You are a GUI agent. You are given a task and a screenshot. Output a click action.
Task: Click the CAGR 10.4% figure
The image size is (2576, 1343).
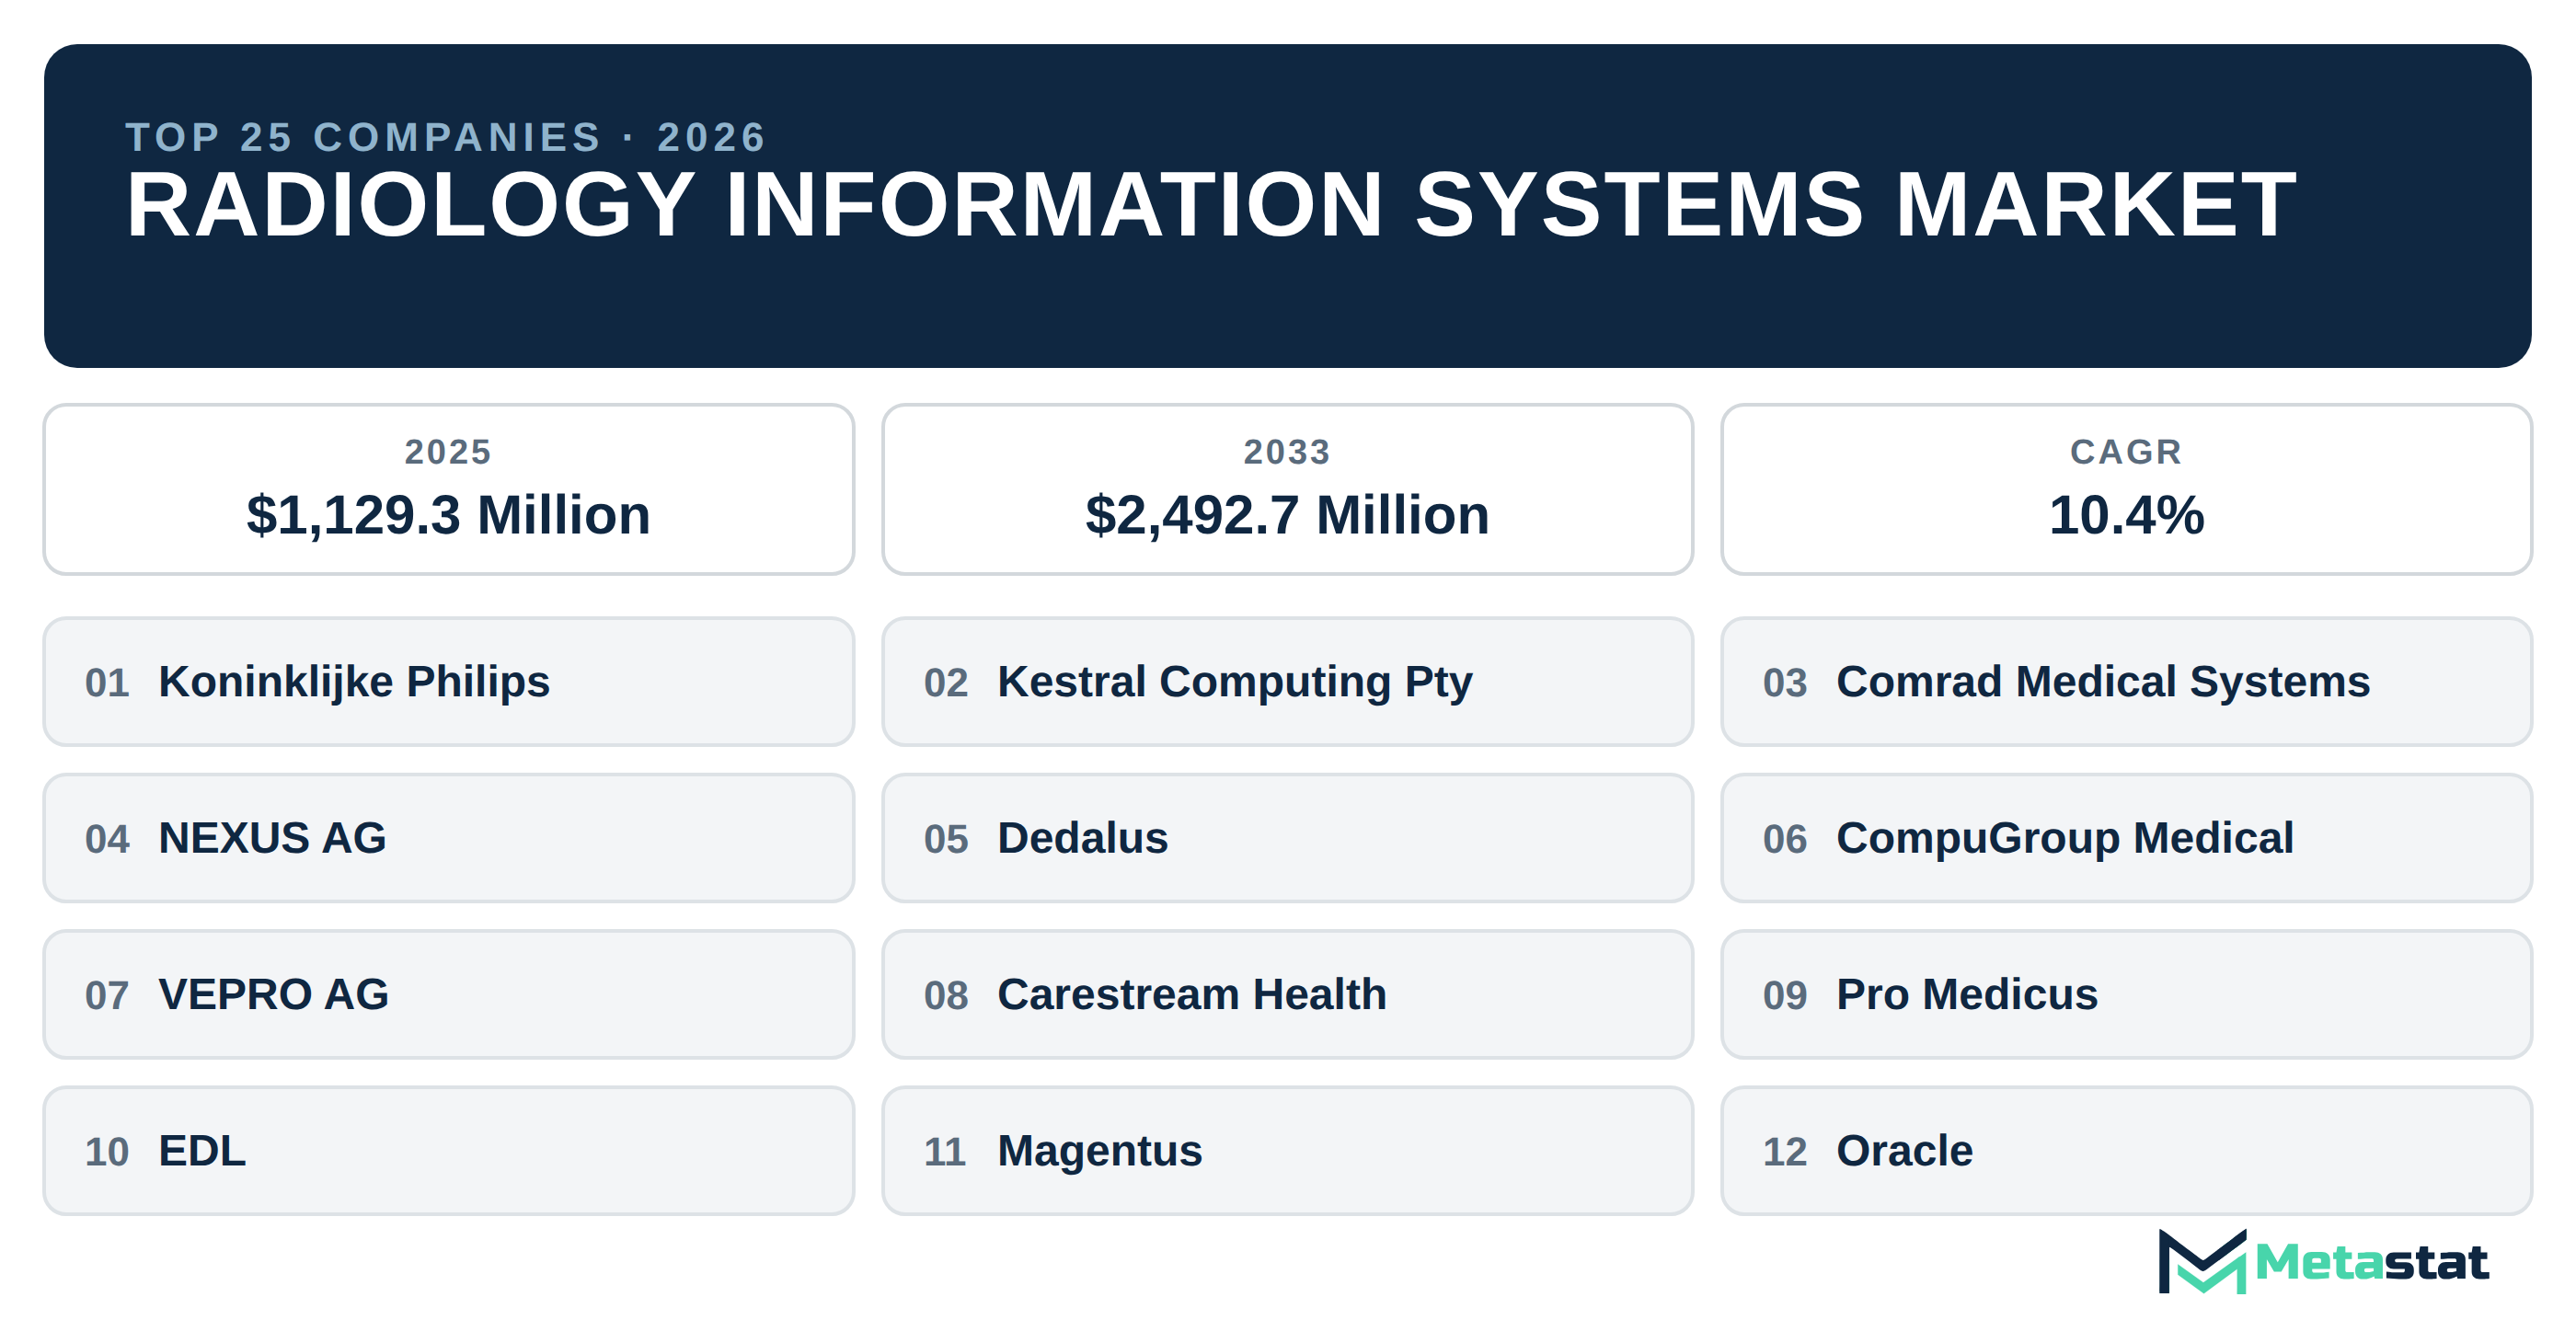2126,515
